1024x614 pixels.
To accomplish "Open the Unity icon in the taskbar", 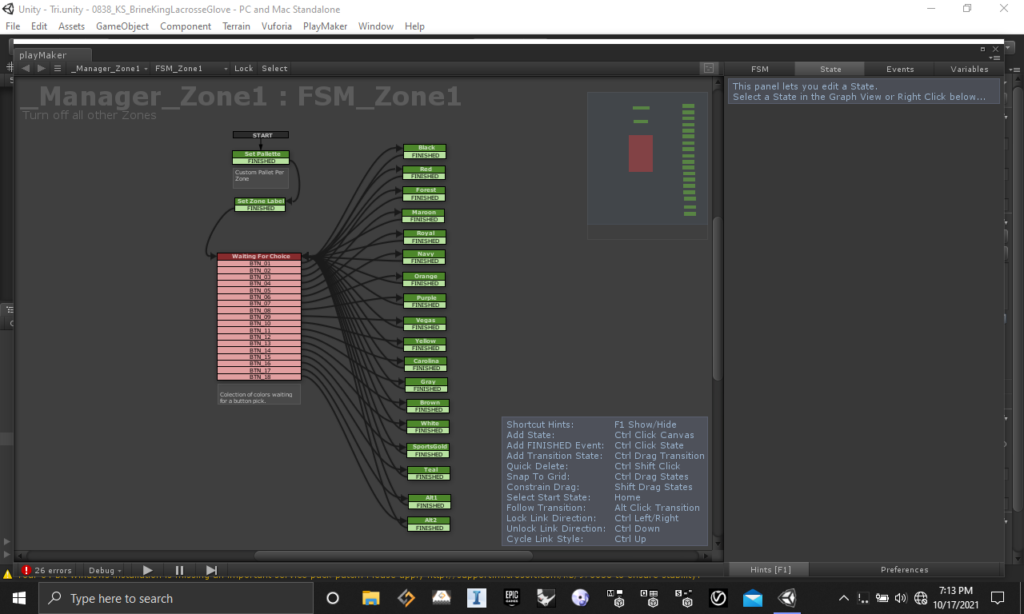I will [x=789, y=598].
